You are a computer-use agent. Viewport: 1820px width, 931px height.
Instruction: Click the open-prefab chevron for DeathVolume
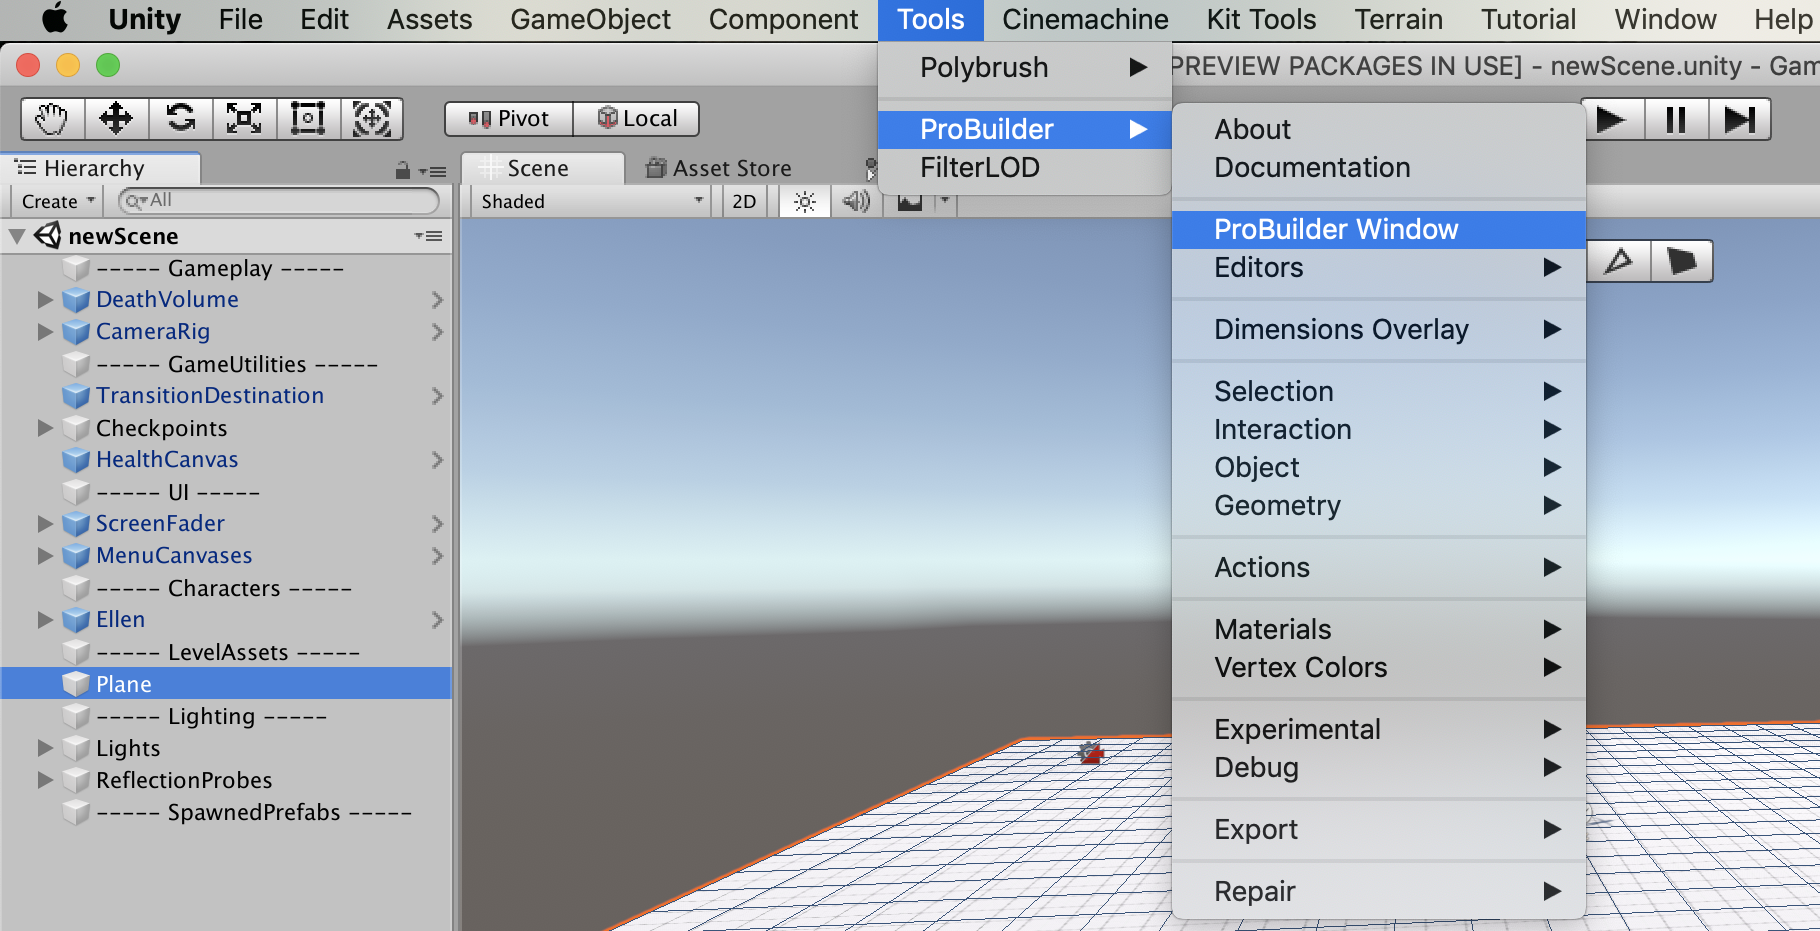tap(437, 300)
